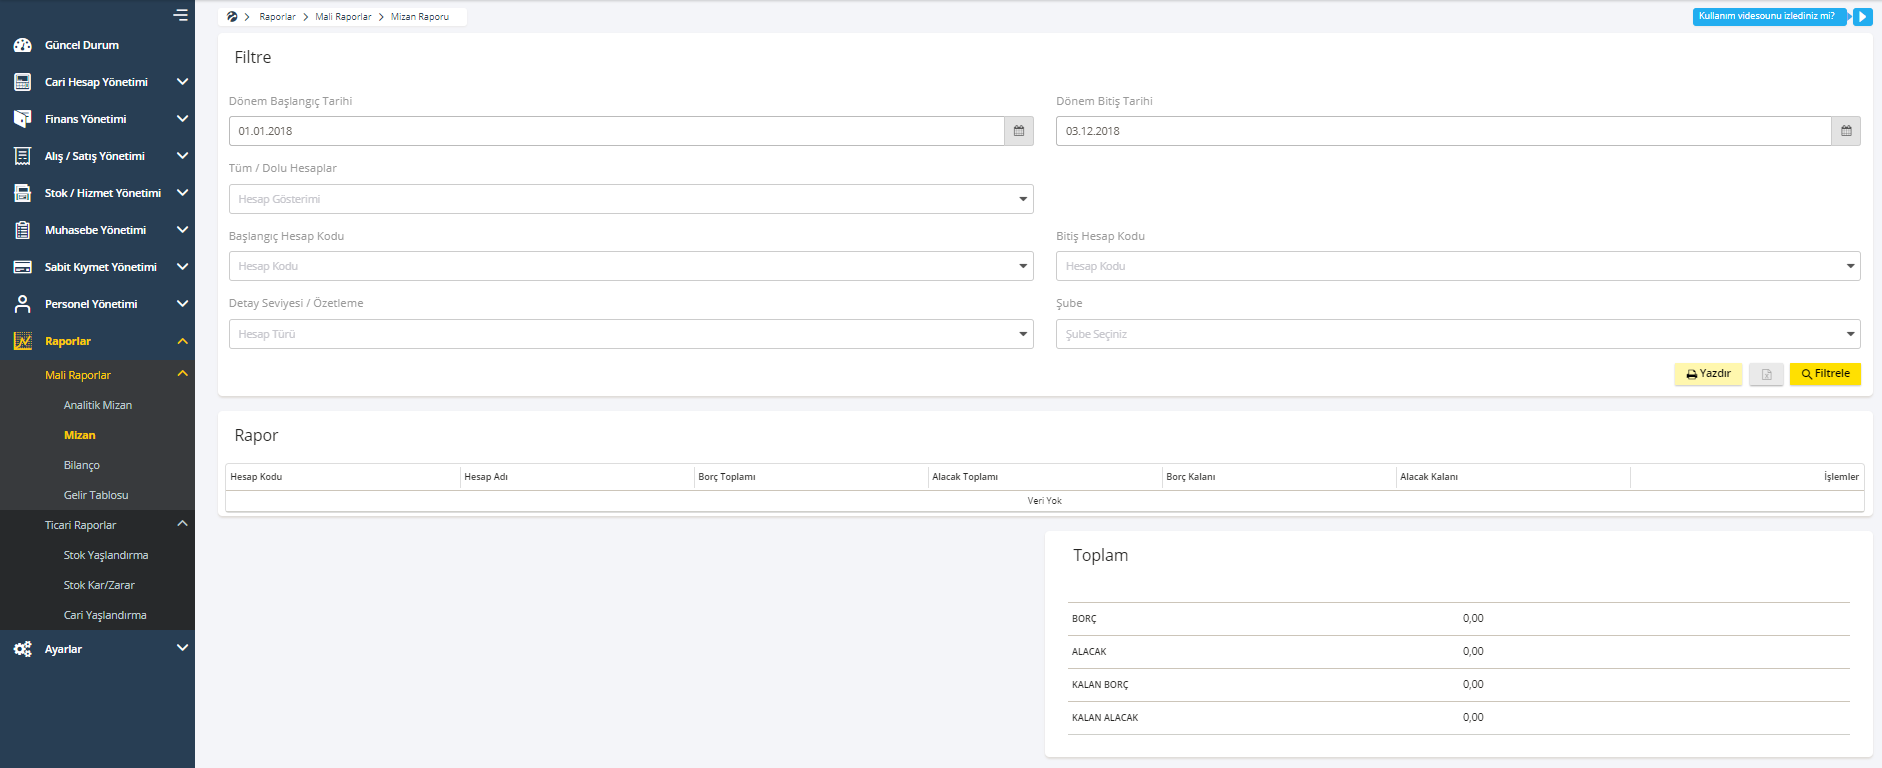Open Cari Yaşlandırma report
Viewport: 1882px width, 768px height.
[105, 615]
